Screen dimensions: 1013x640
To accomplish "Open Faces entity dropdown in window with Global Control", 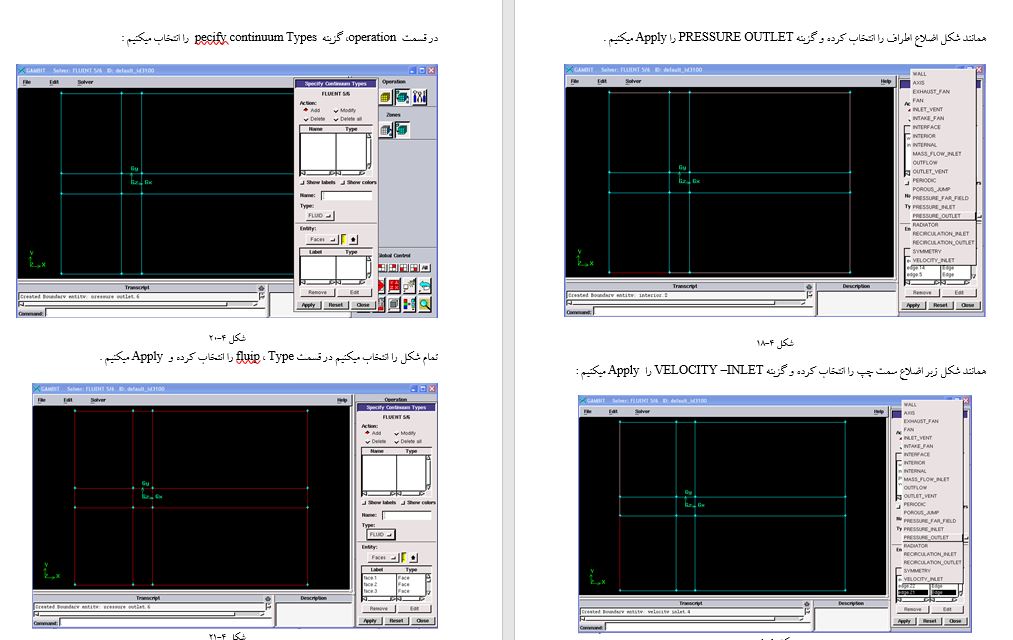I will click(319, 239).
